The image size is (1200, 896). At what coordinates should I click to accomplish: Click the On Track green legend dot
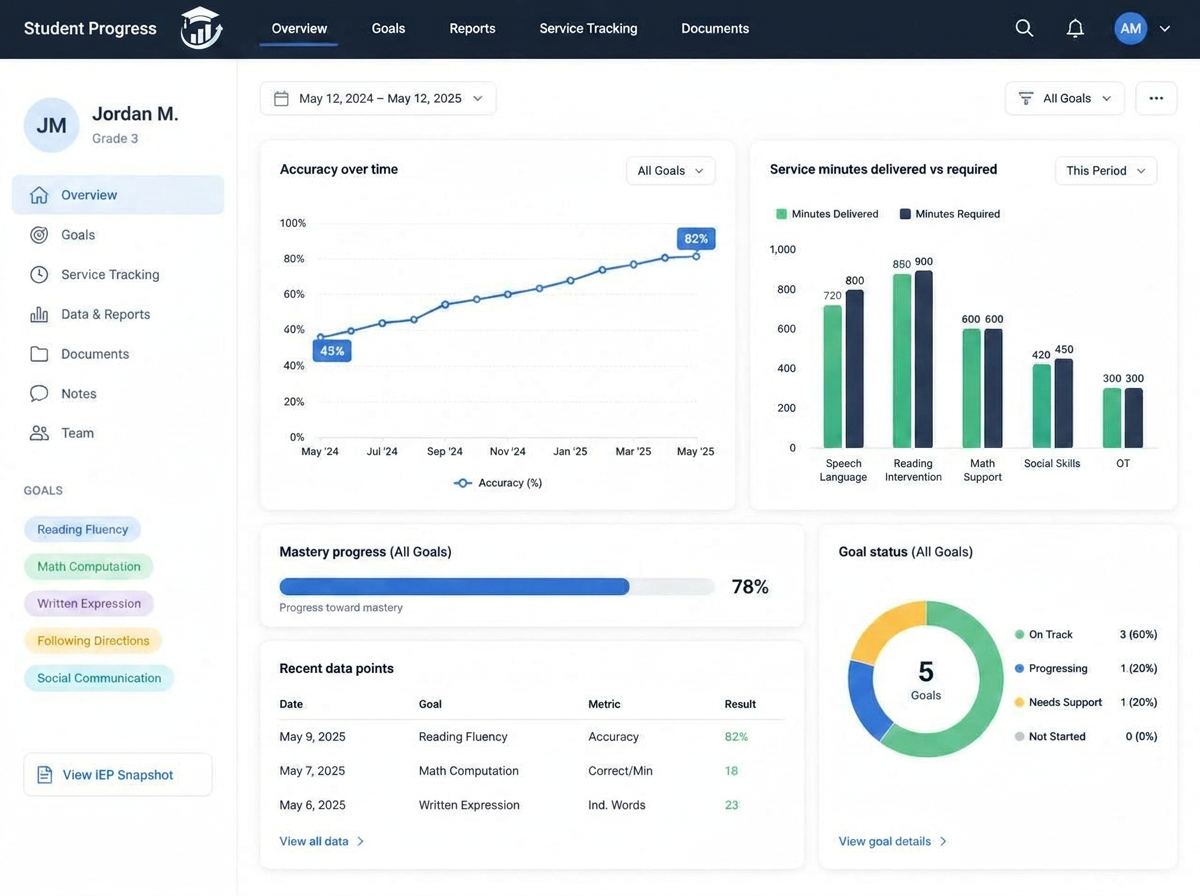pos(1019,635)
